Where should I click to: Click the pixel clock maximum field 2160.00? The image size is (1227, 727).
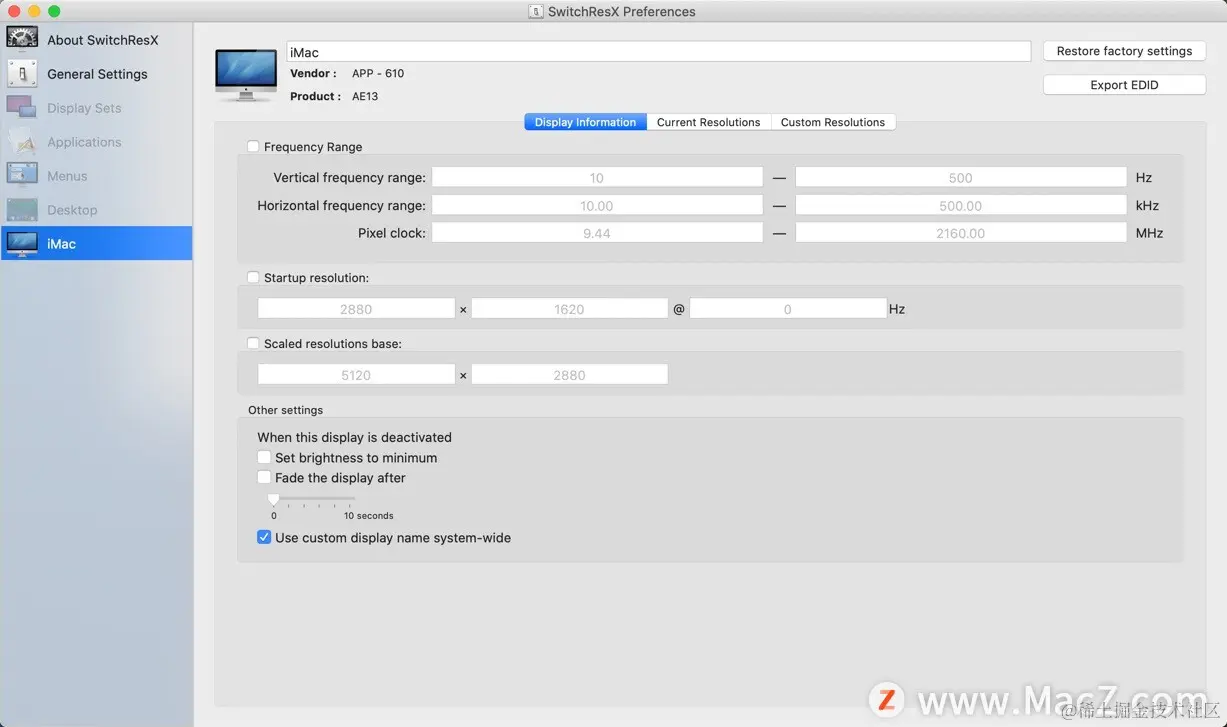[961, 232]
